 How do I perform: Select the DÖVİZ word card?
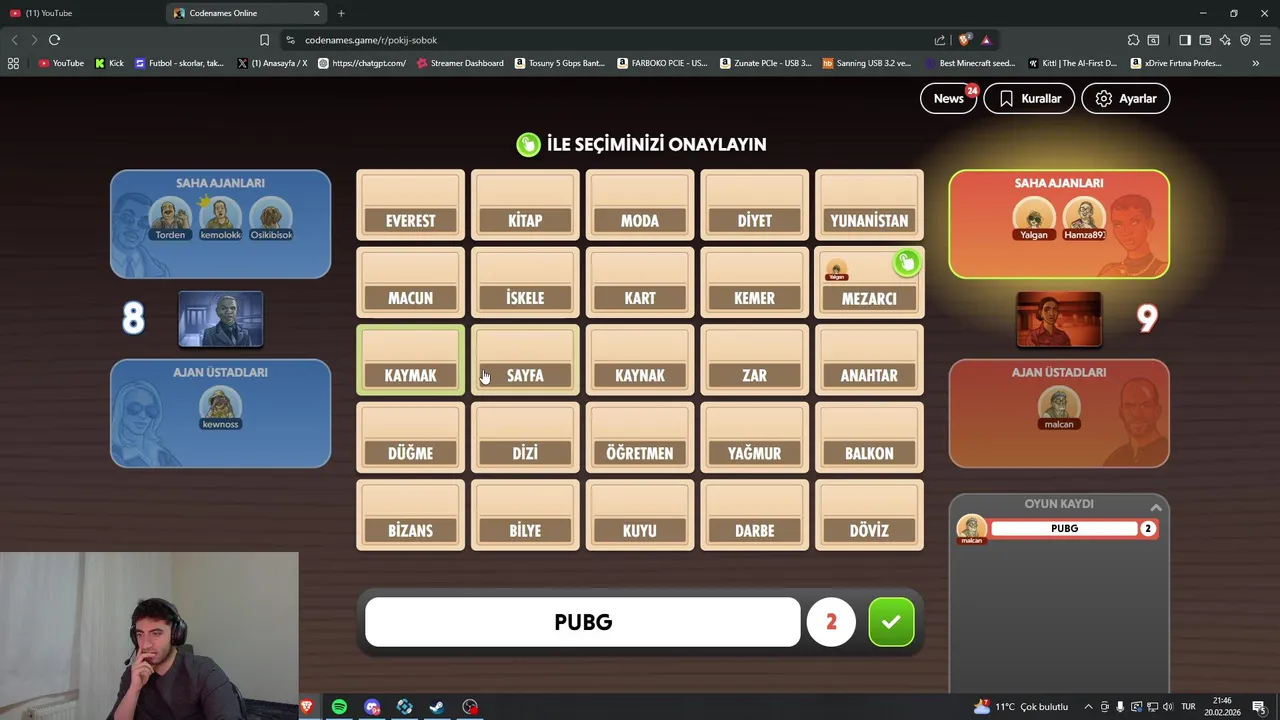[x=869, y=515]
